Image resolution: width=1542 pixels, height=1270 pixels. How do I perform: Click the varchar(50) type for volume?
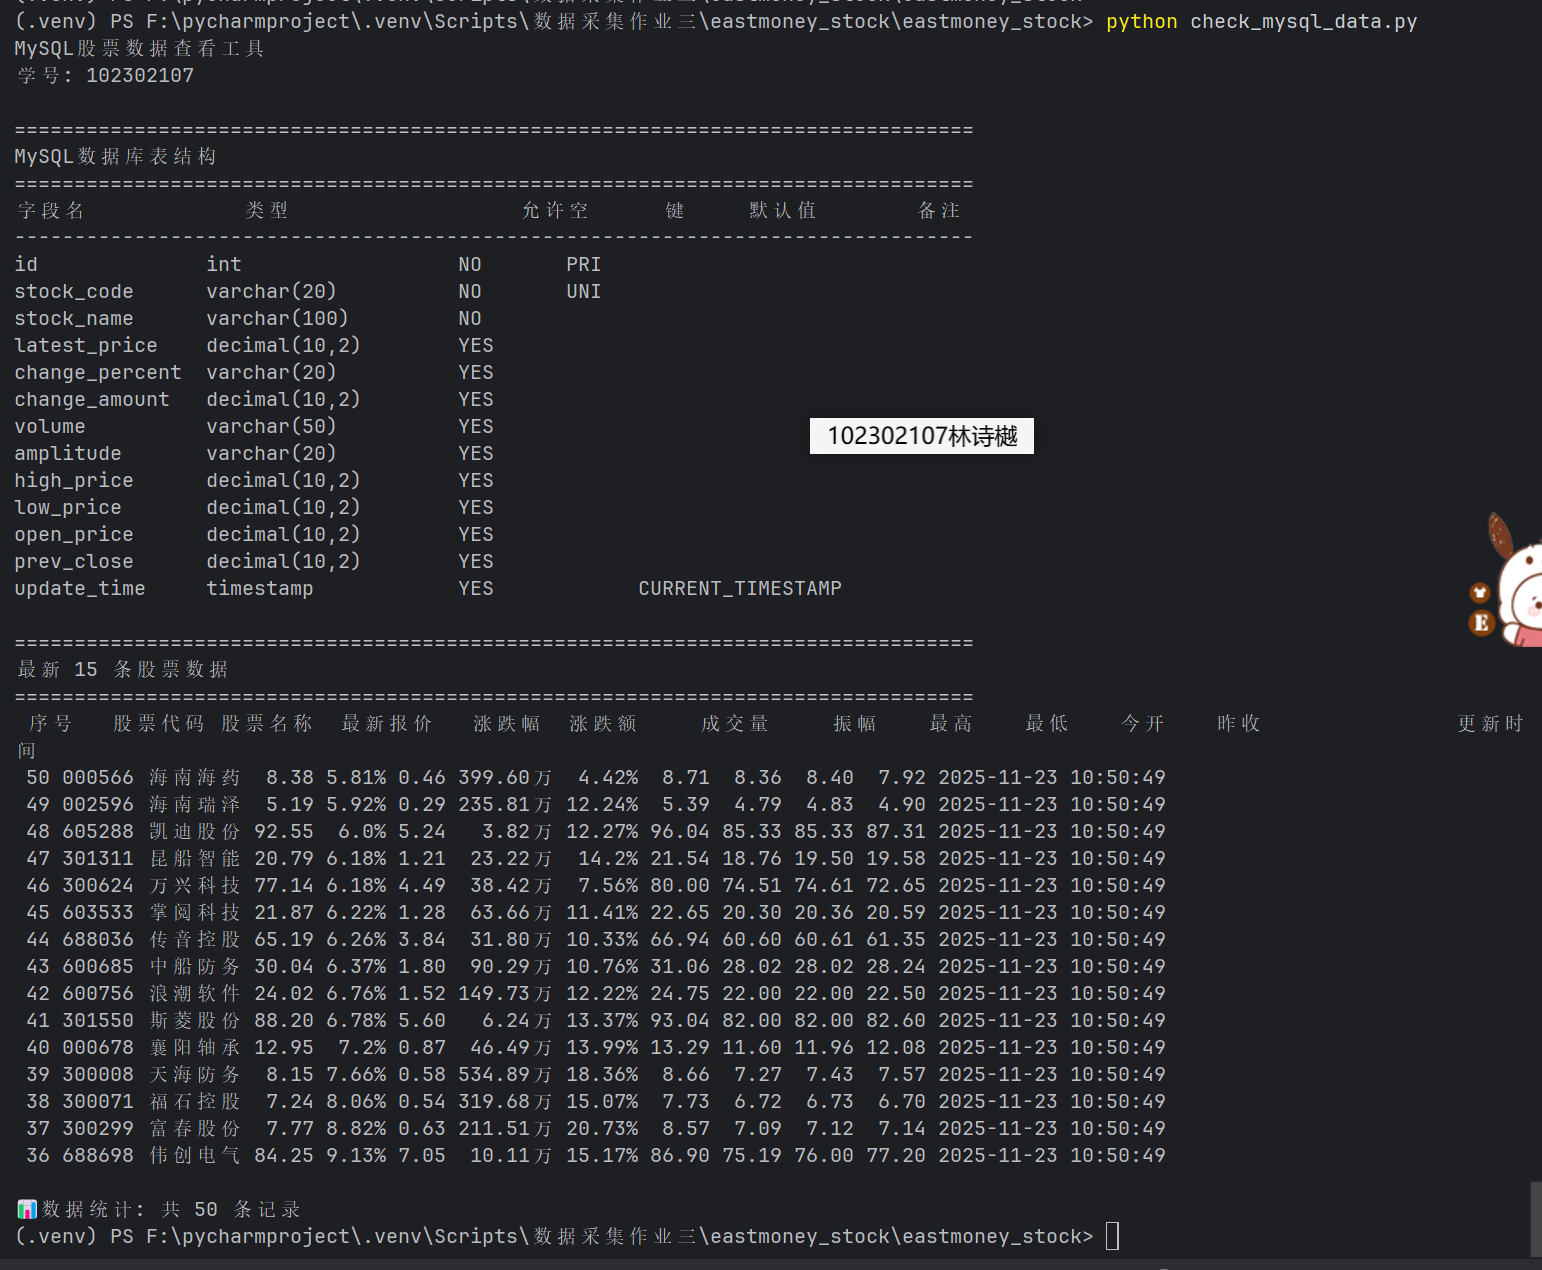(x=272, y=426)
